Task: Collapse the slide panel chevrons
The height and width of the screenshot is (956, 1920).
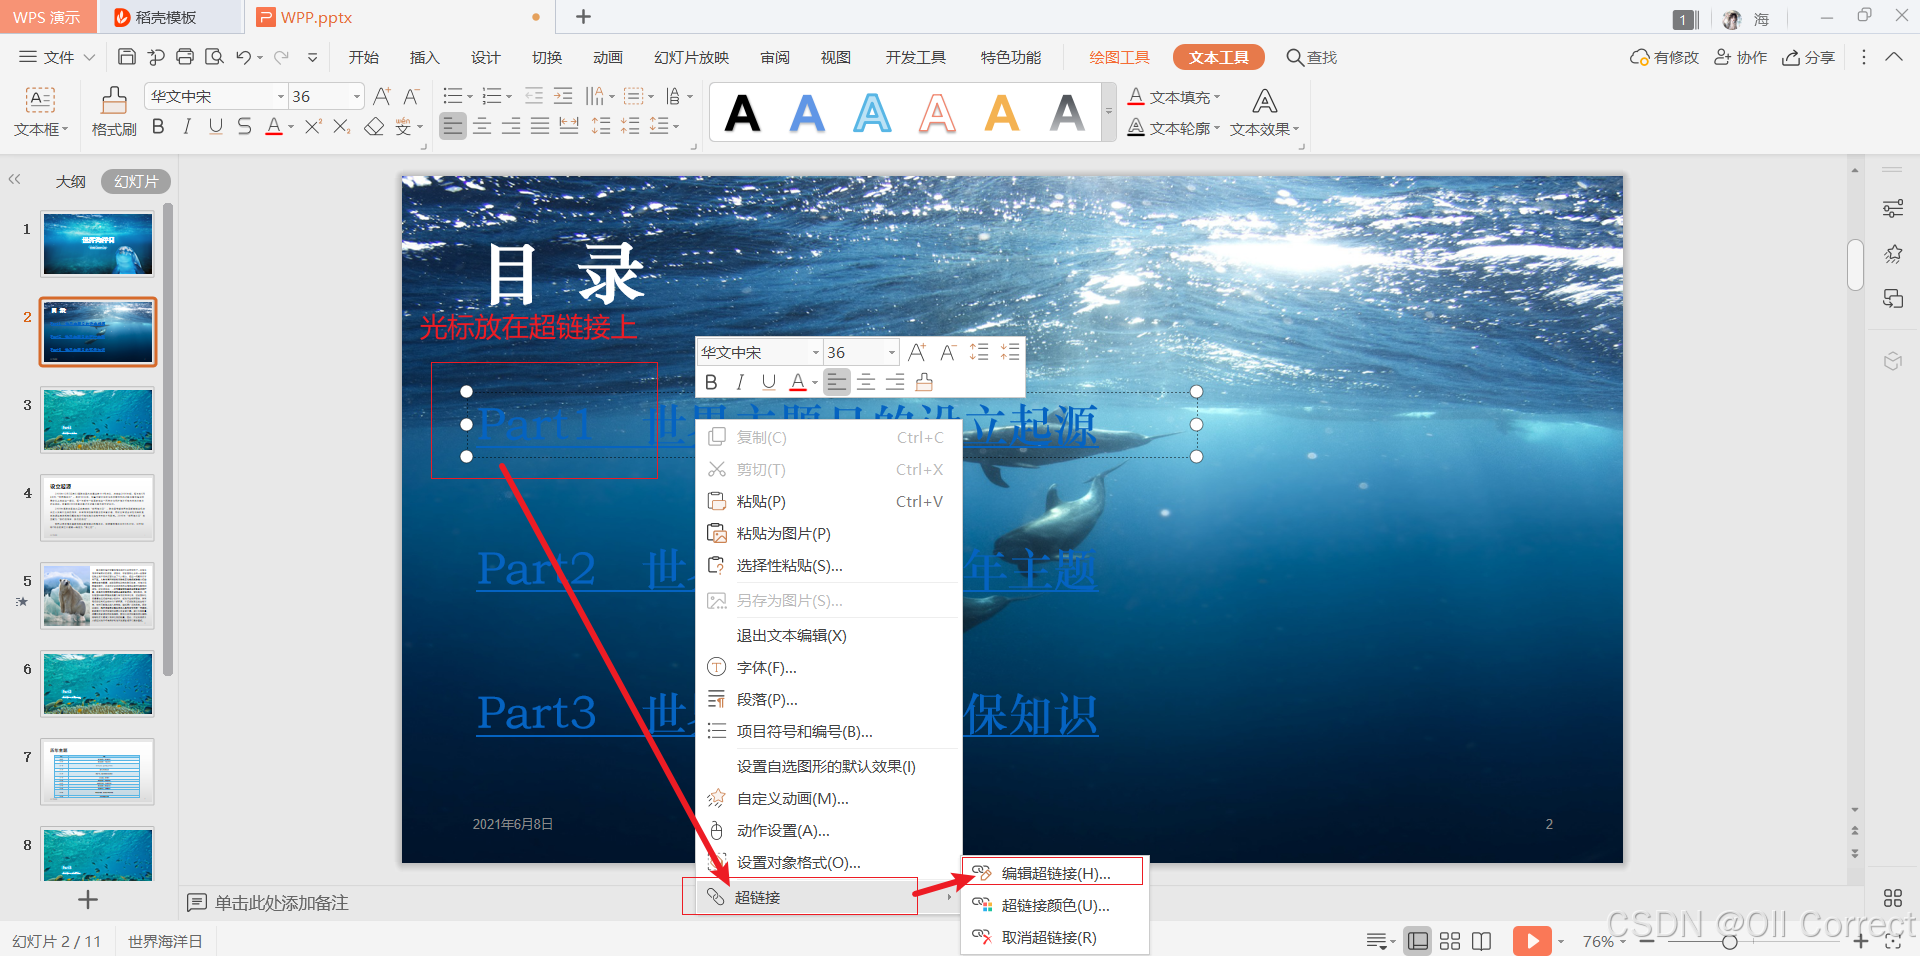Action: click(14, 180)
